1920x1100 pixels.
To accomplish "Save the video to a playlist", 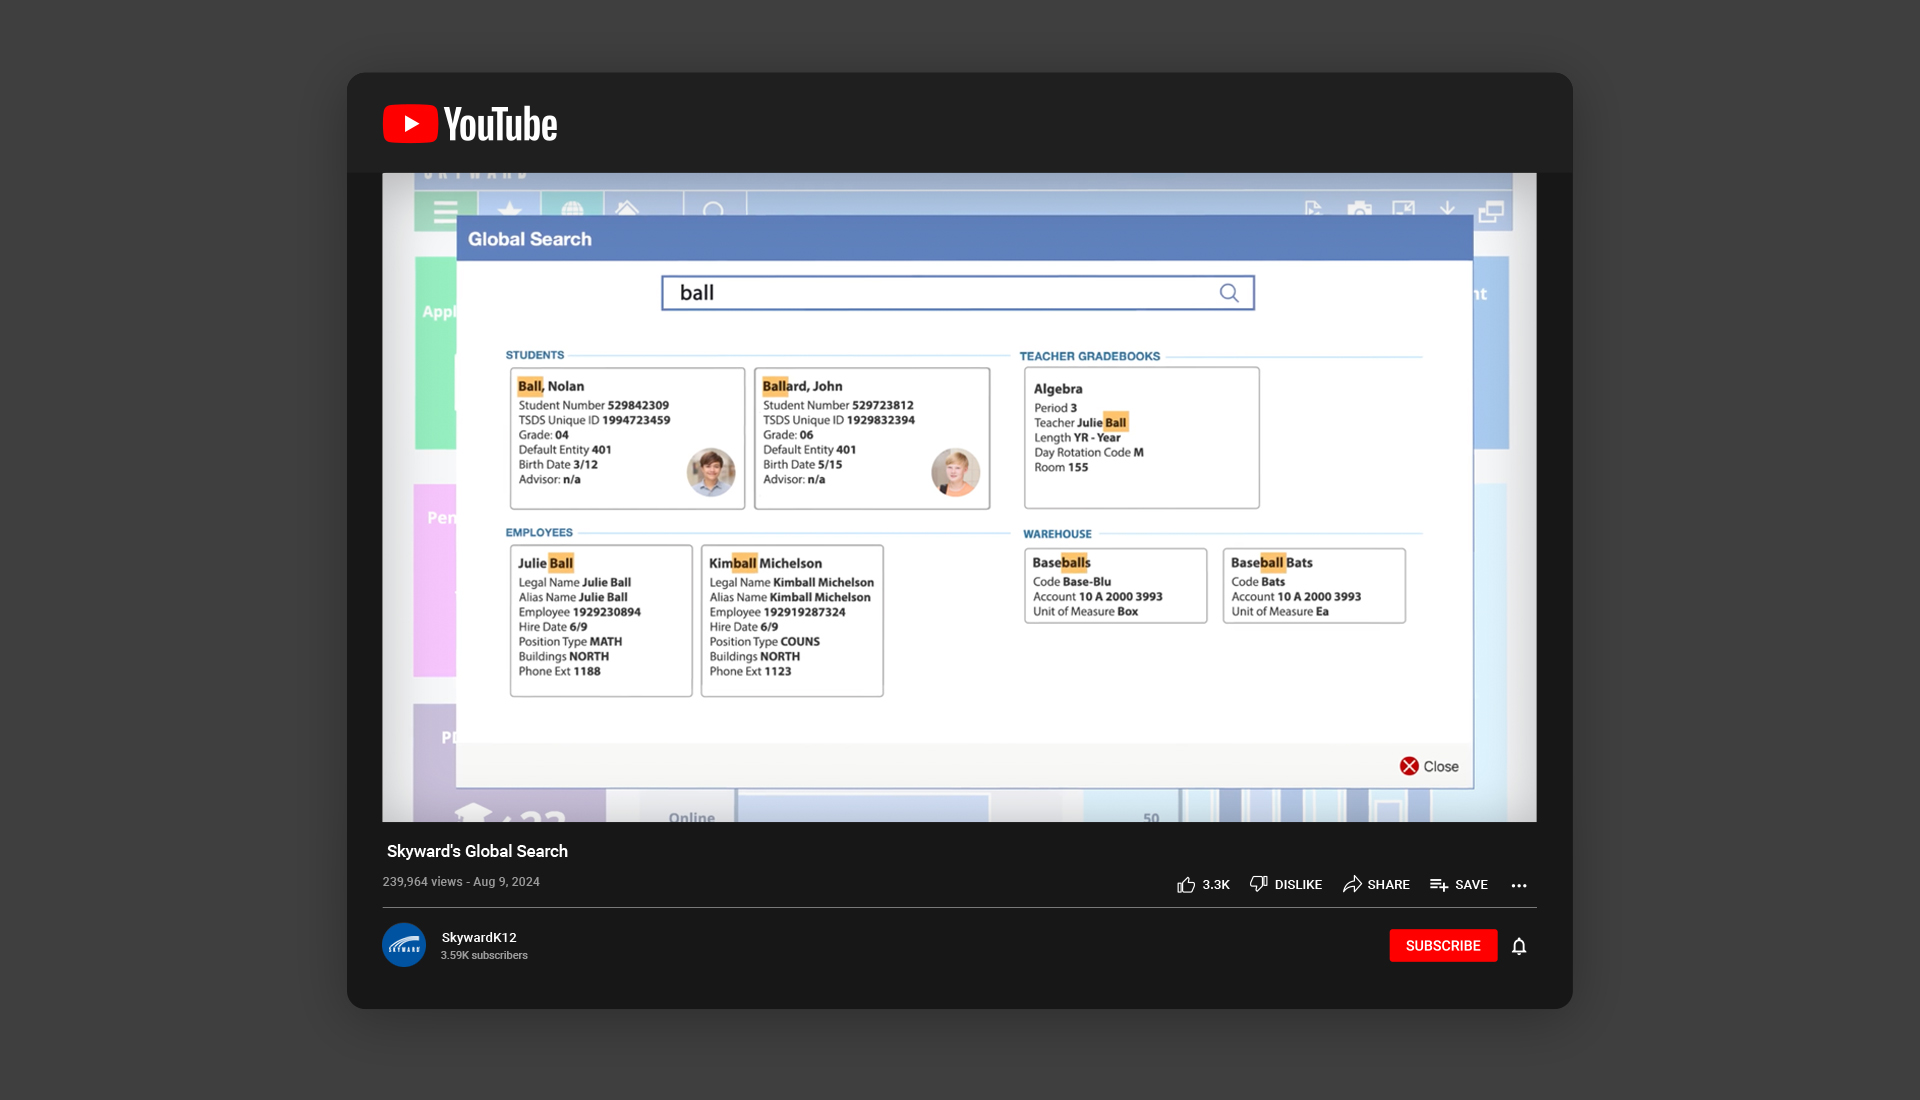I will pos(1459,885).
